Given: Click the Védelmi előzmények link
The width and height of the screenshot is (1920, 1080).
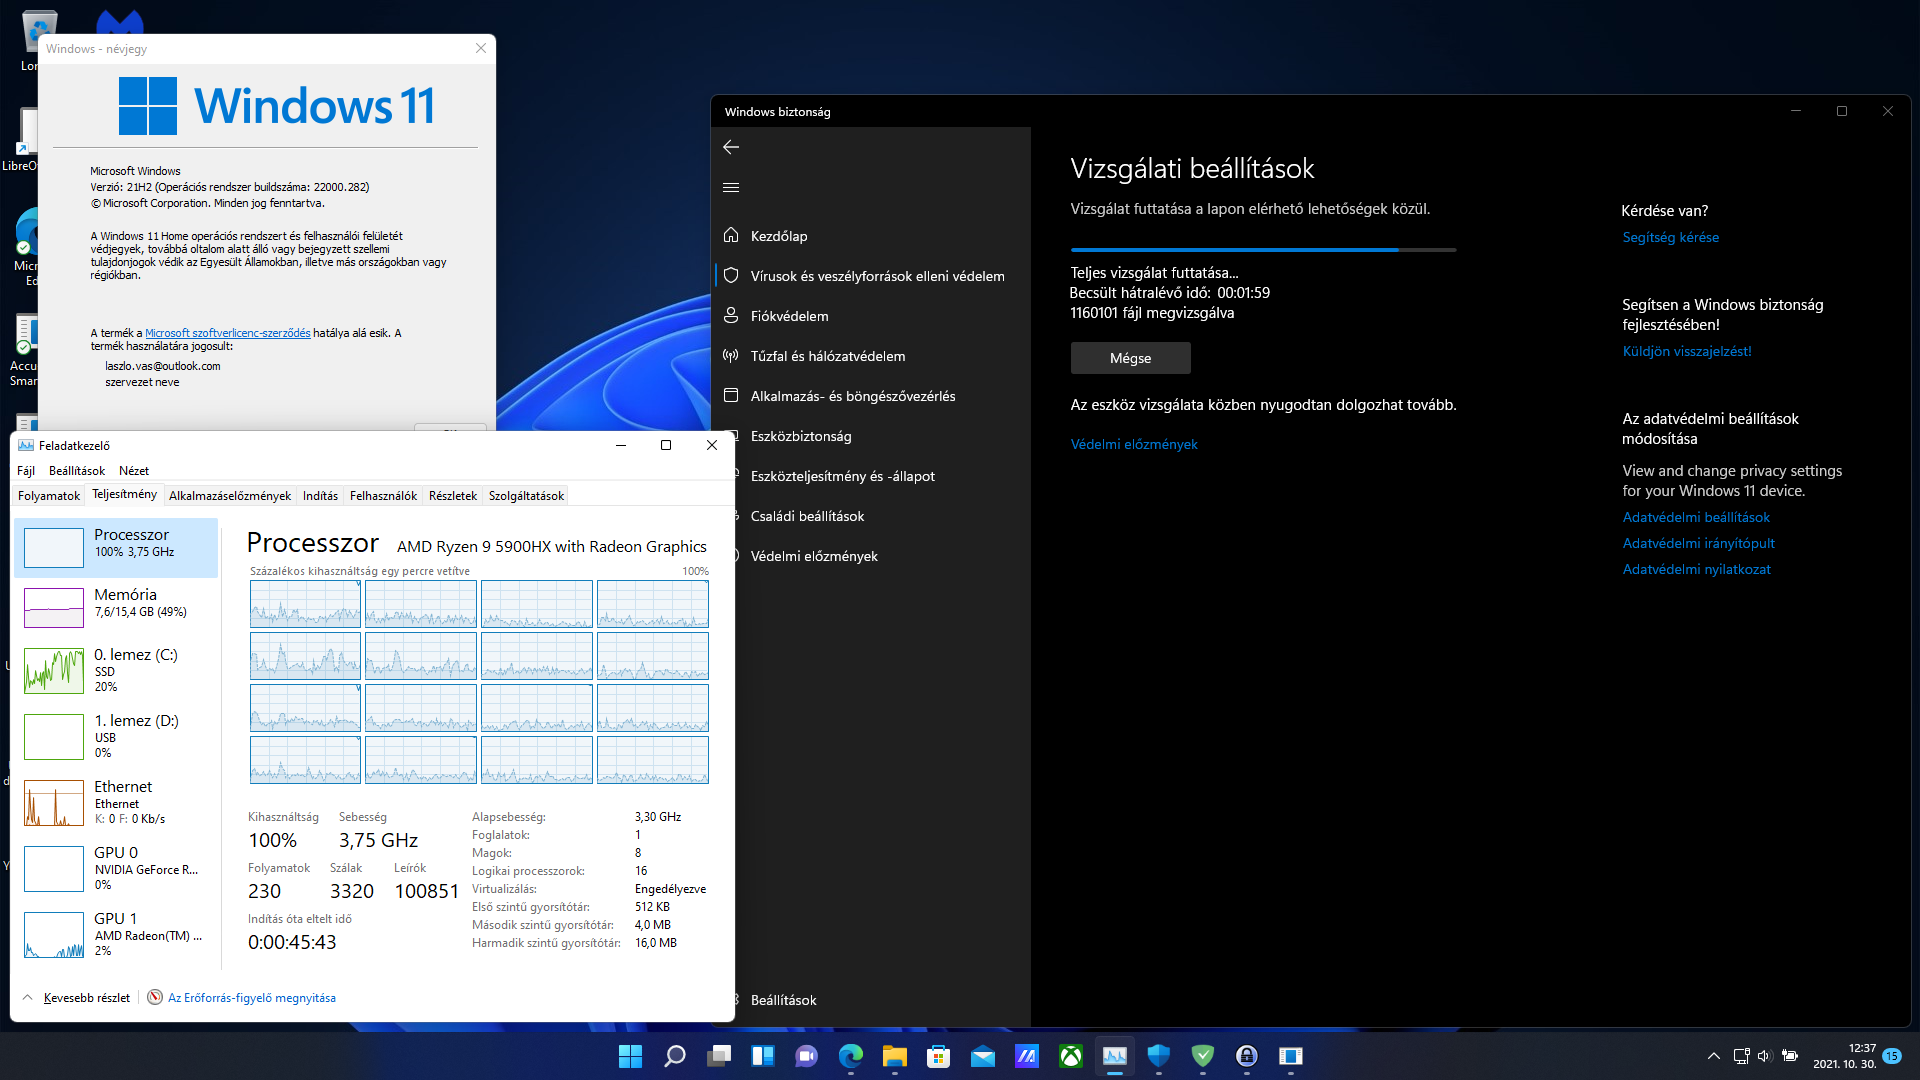Looking at the screenshot, I should click(1134, 444).
